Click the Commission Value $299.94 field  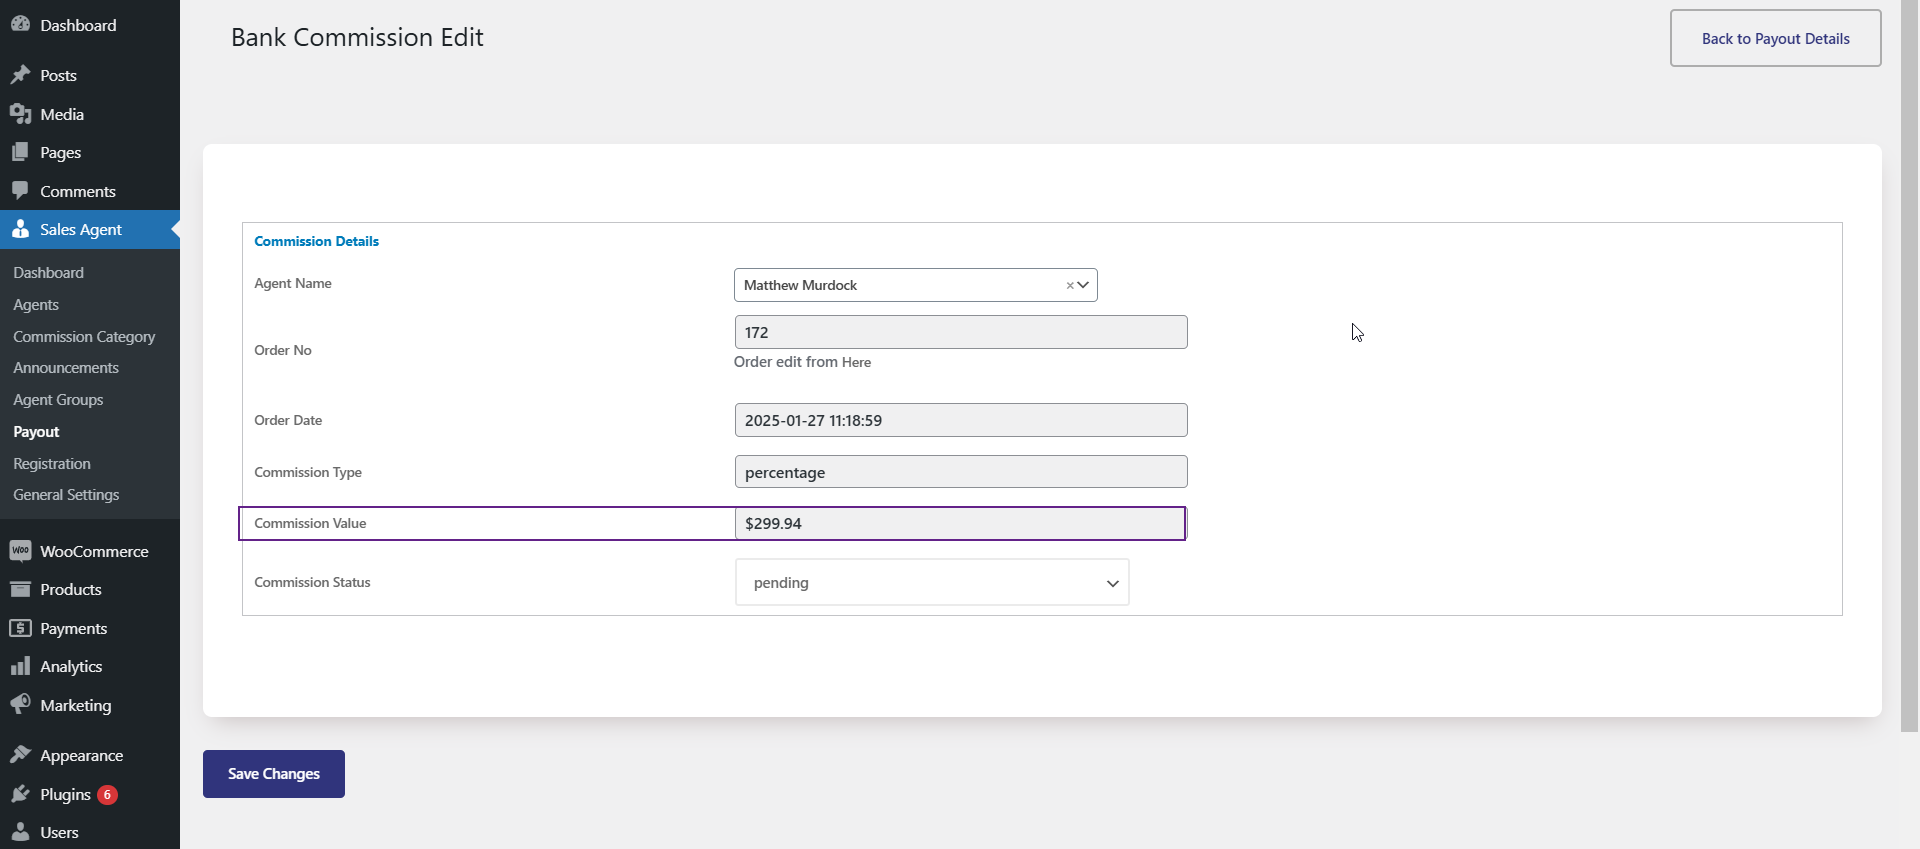[961, 523]
